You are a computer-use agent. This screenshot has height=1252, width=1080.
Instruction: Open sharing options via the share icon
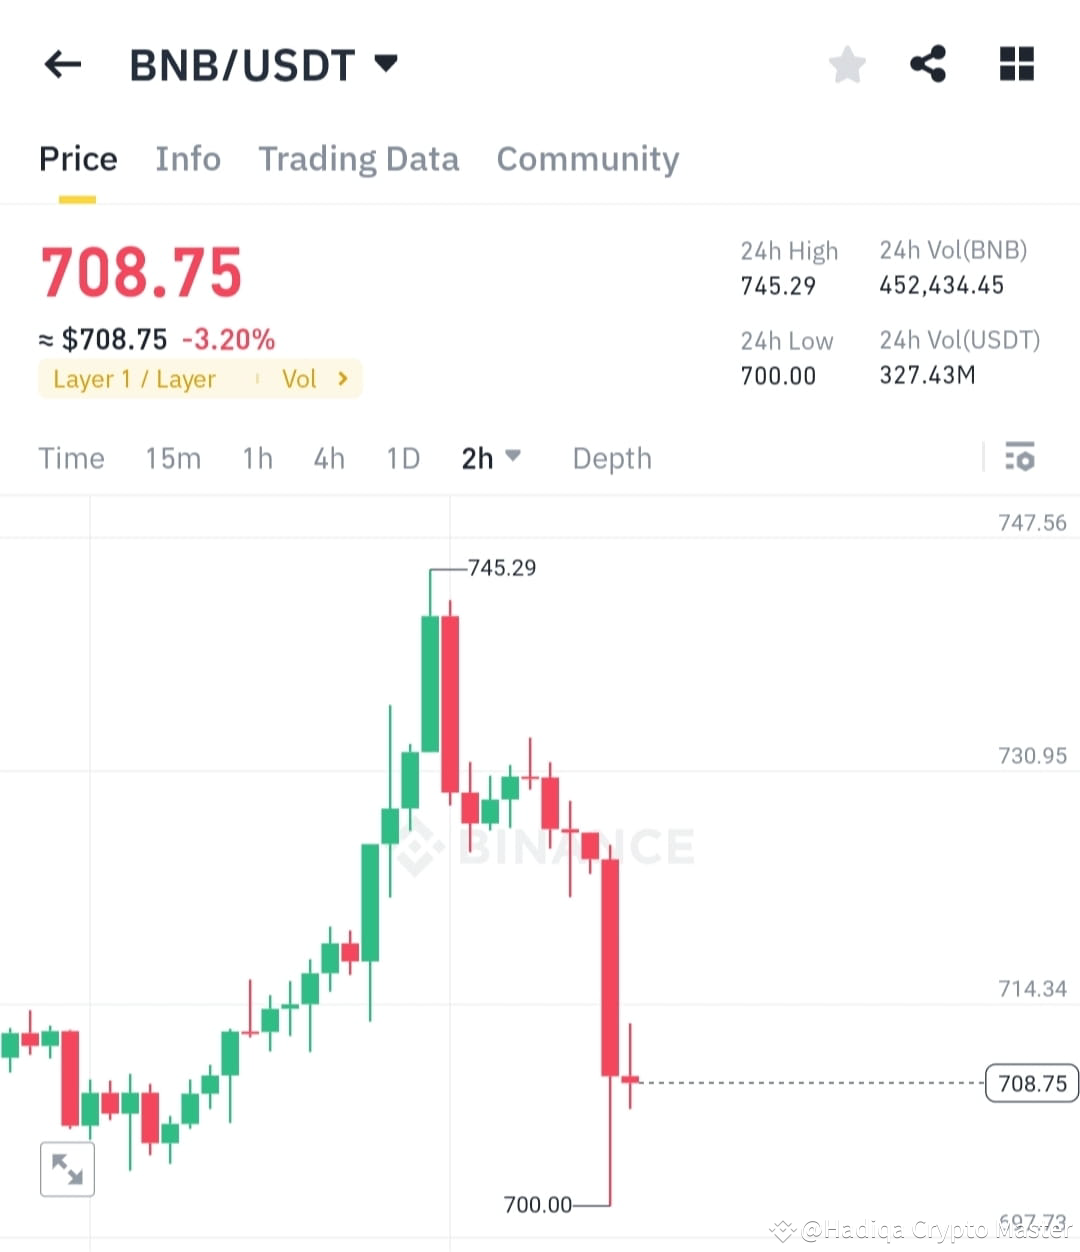coord(928,63)
